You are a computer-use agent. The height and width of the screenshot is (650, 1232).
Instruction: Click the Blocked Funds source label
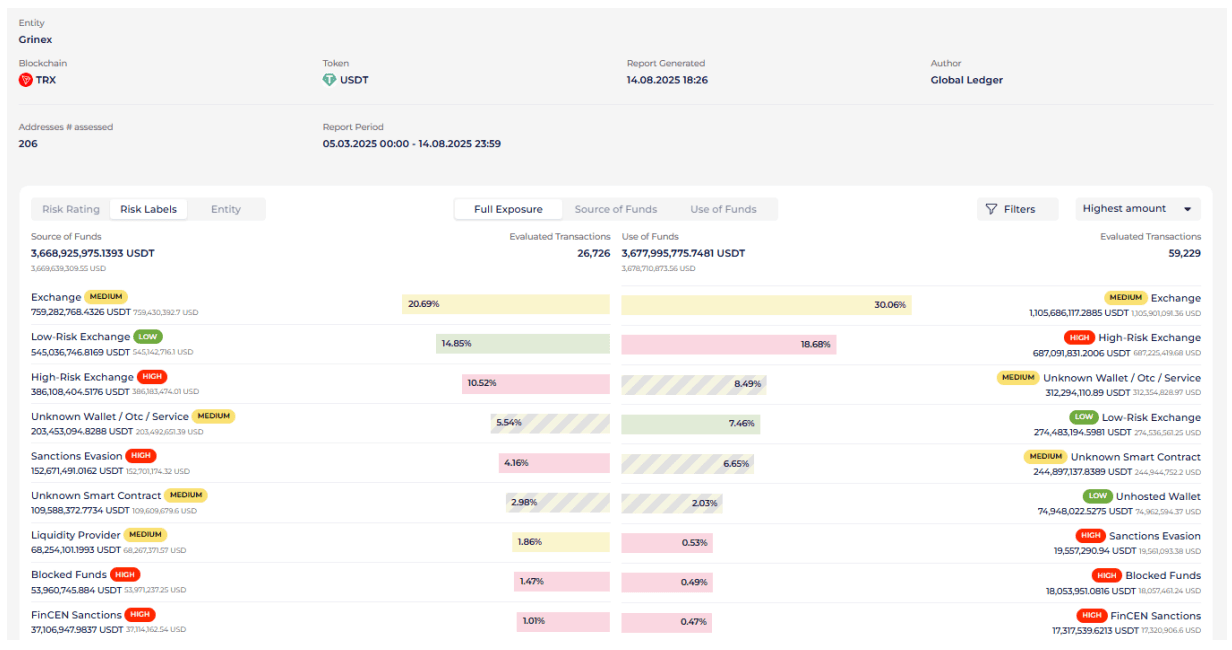click(x=68, y=575)
